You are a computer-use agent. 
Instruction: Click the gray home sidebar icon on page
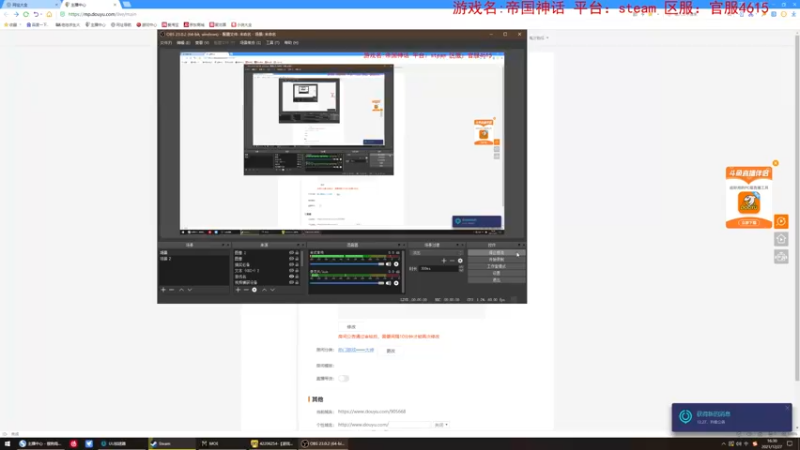pos(781,239)
